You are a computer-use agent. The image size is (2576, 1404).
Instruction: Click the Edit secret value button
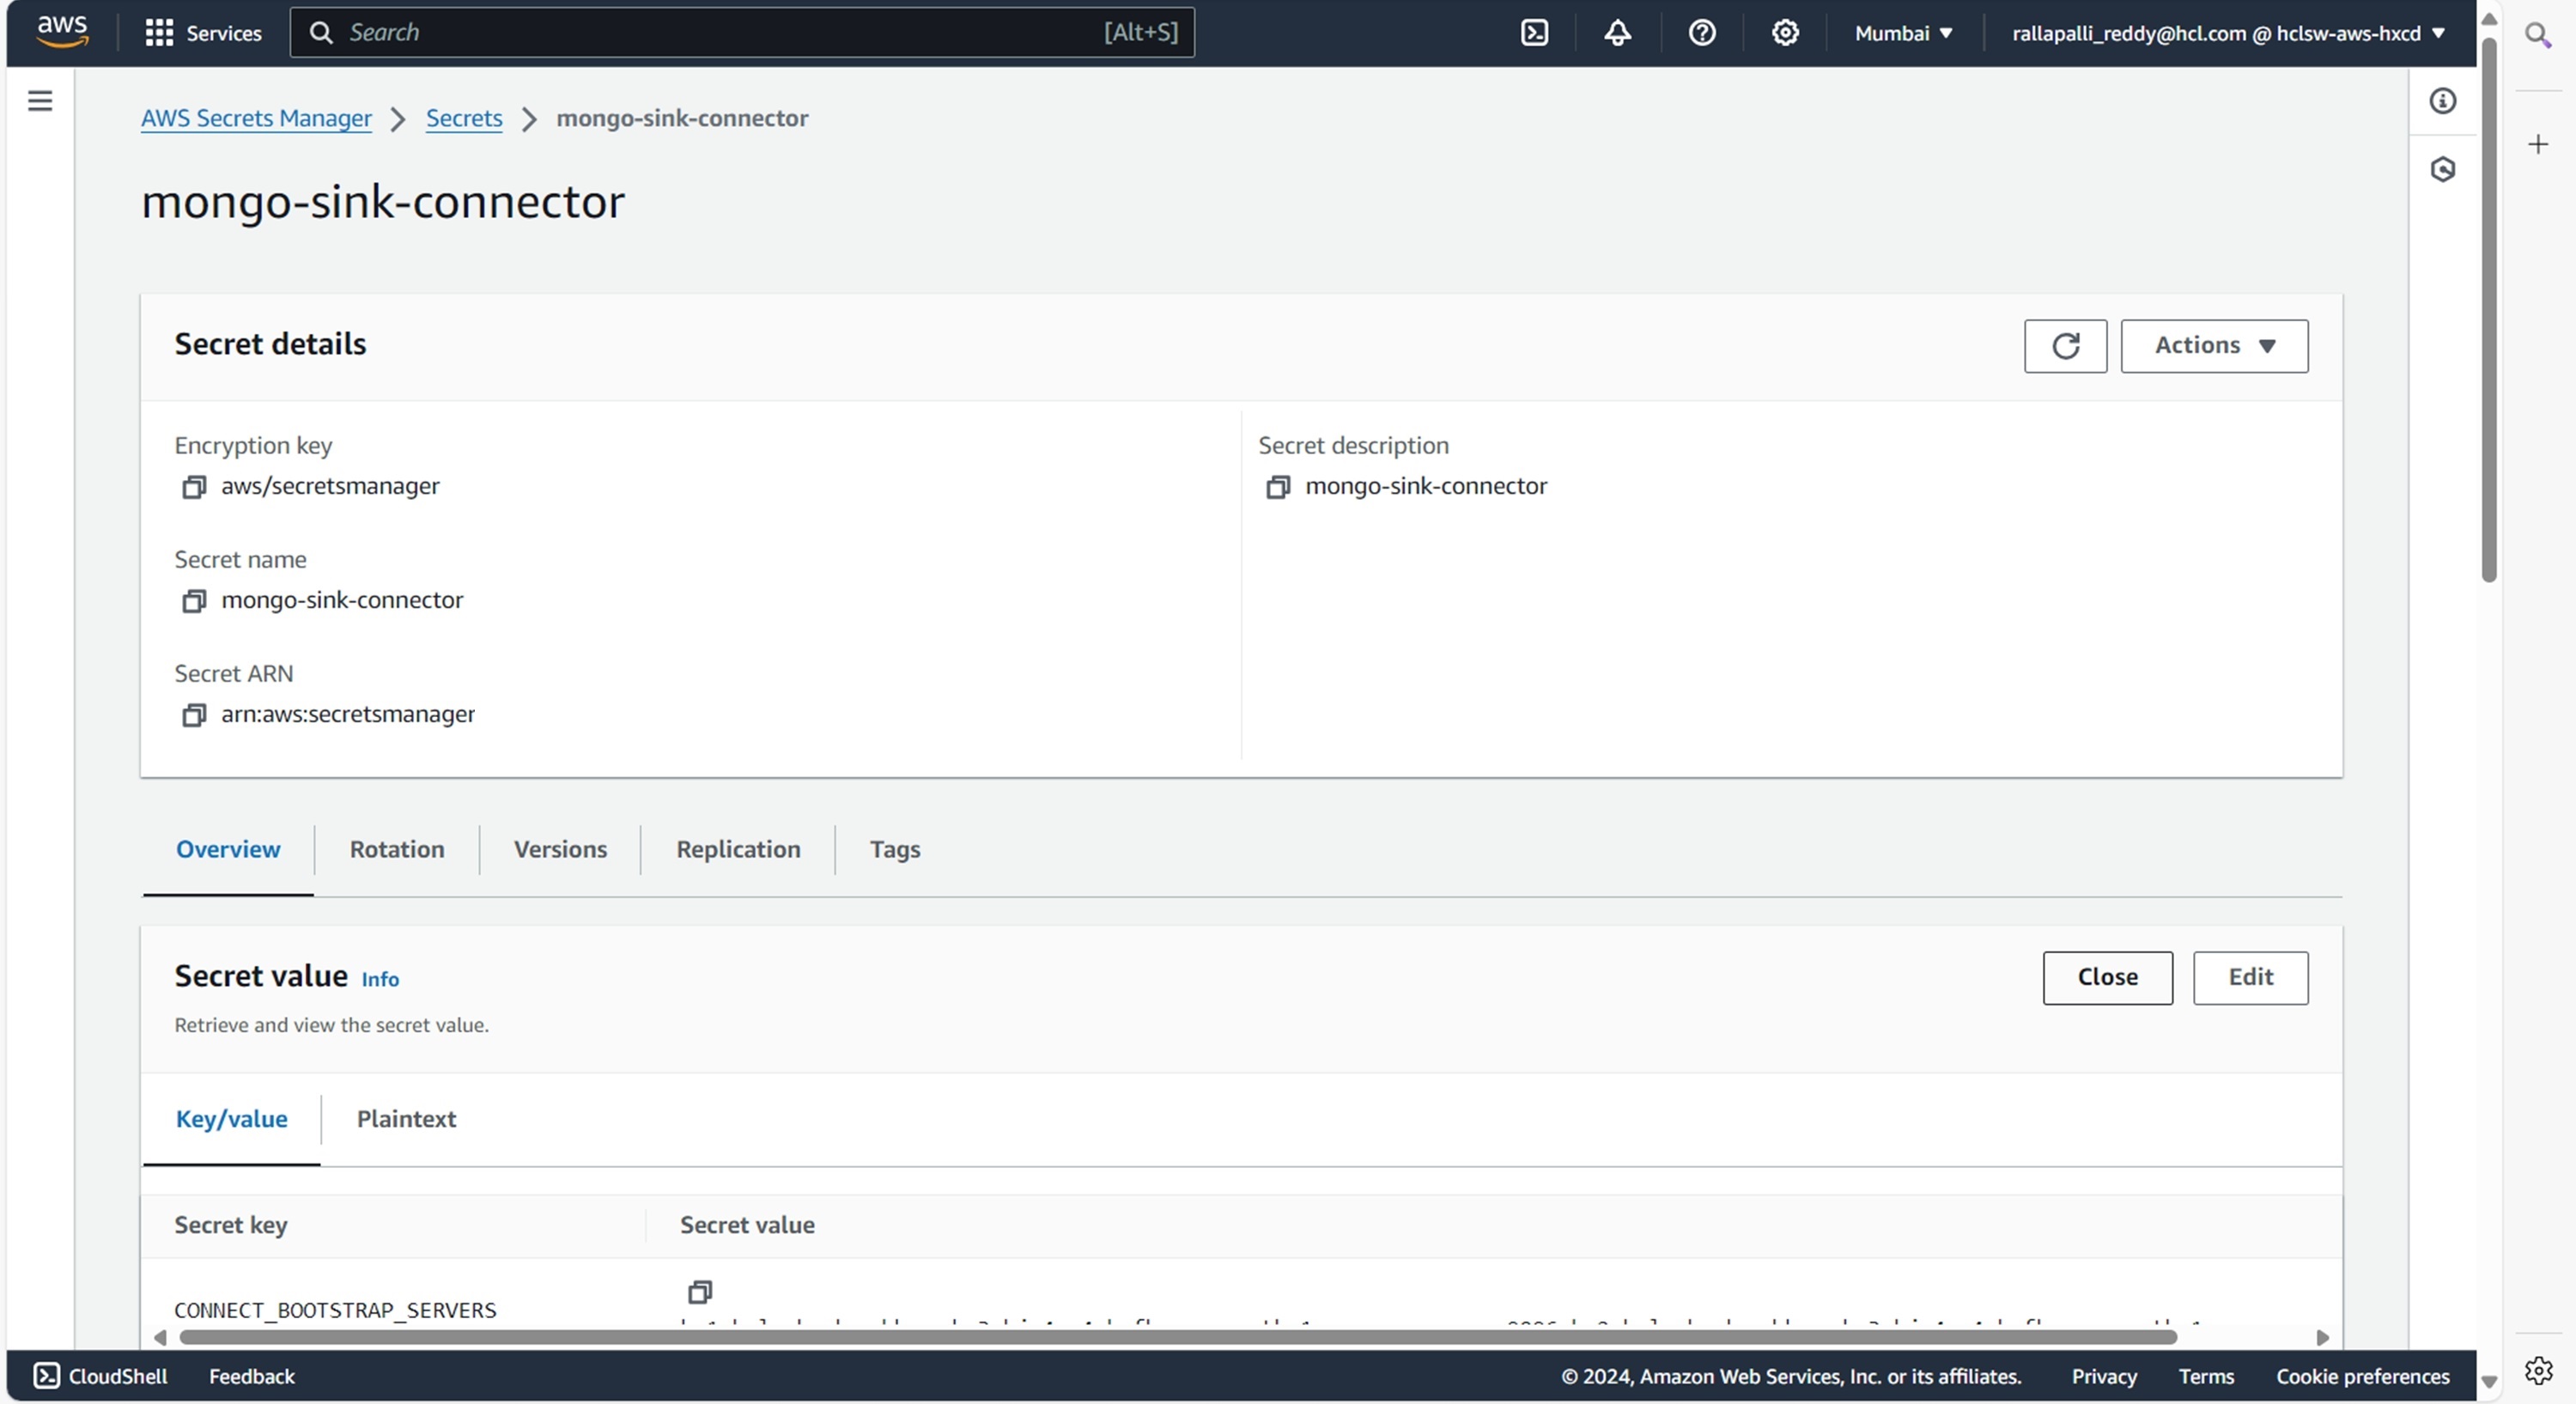[x=2250, y=977]
